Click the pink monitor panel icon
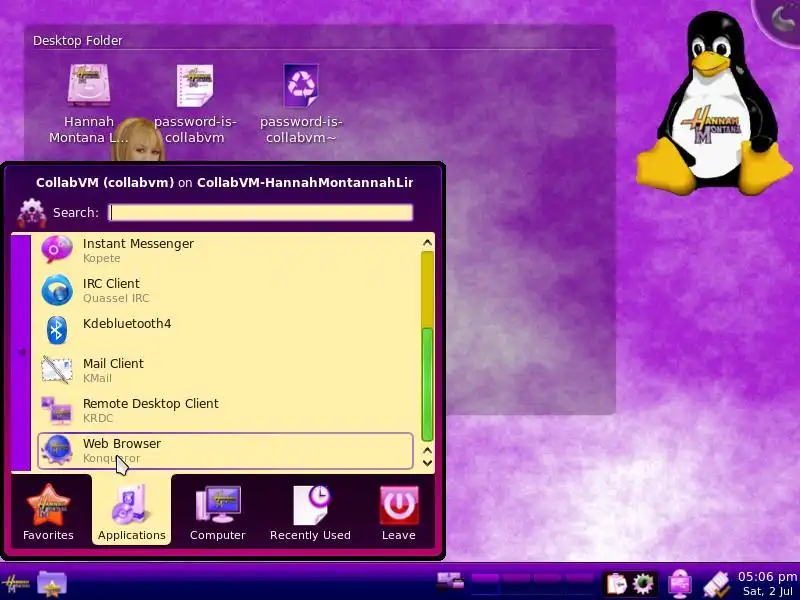Screen dimensions: 800x600 click(680, 584)
